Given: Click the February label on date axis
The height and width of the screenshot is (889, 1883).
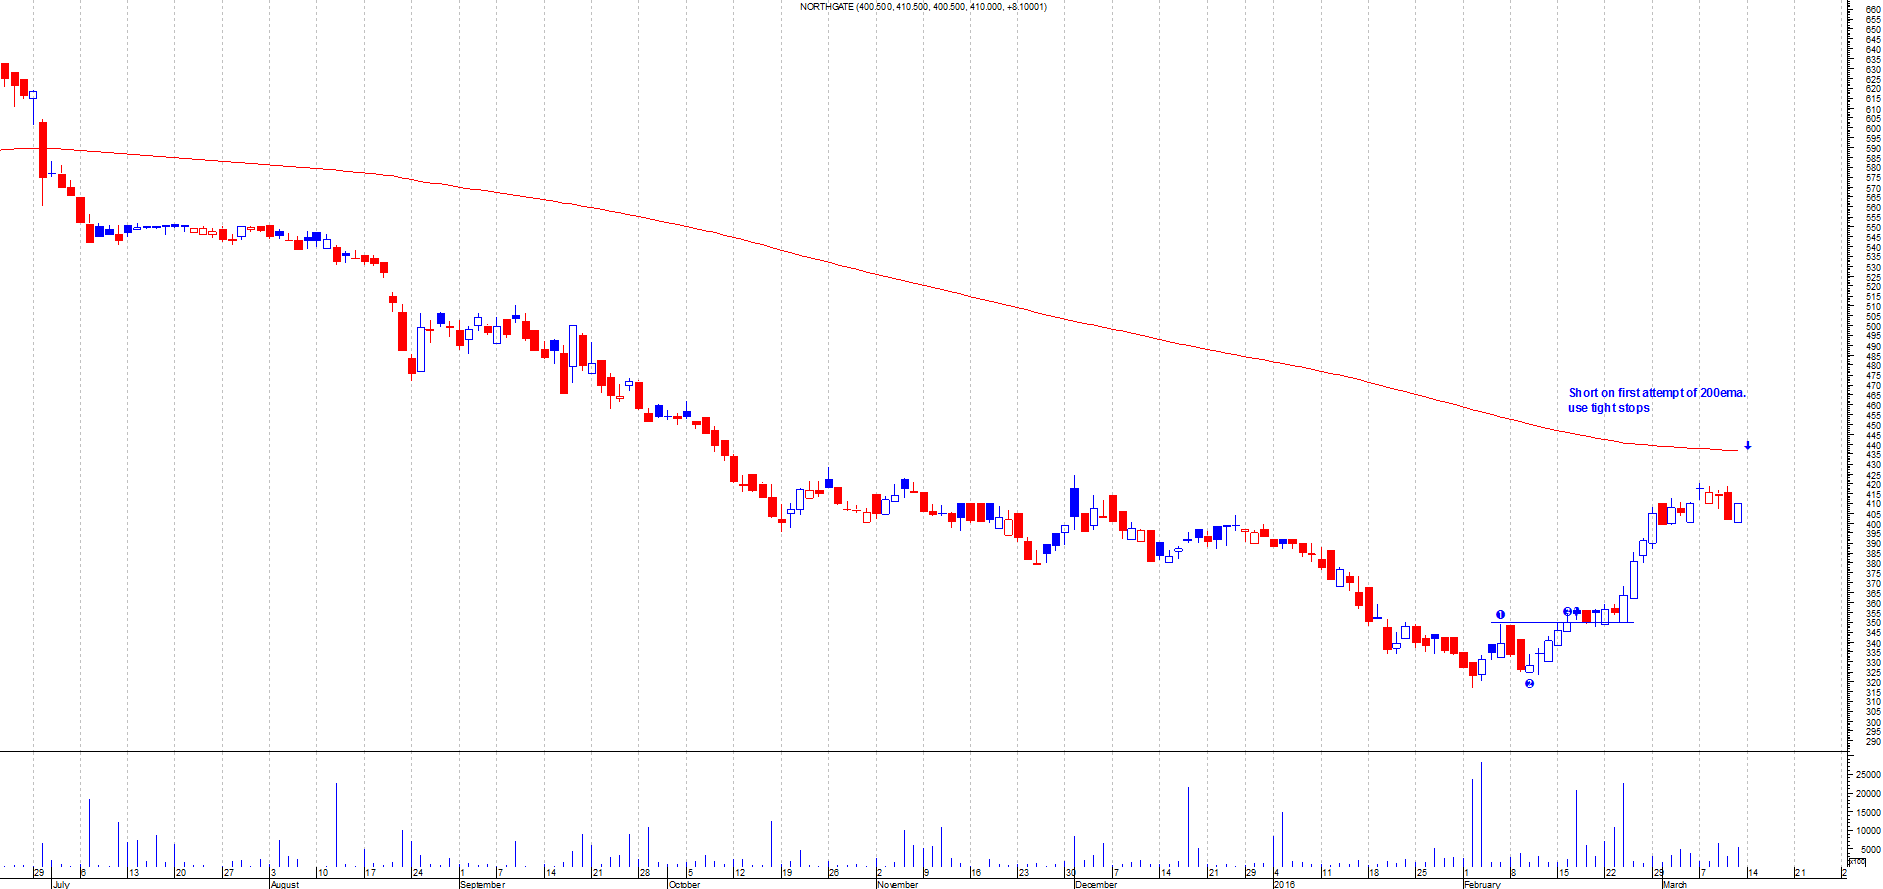Looking at the screenshot, I should (x=1483, y=884).
